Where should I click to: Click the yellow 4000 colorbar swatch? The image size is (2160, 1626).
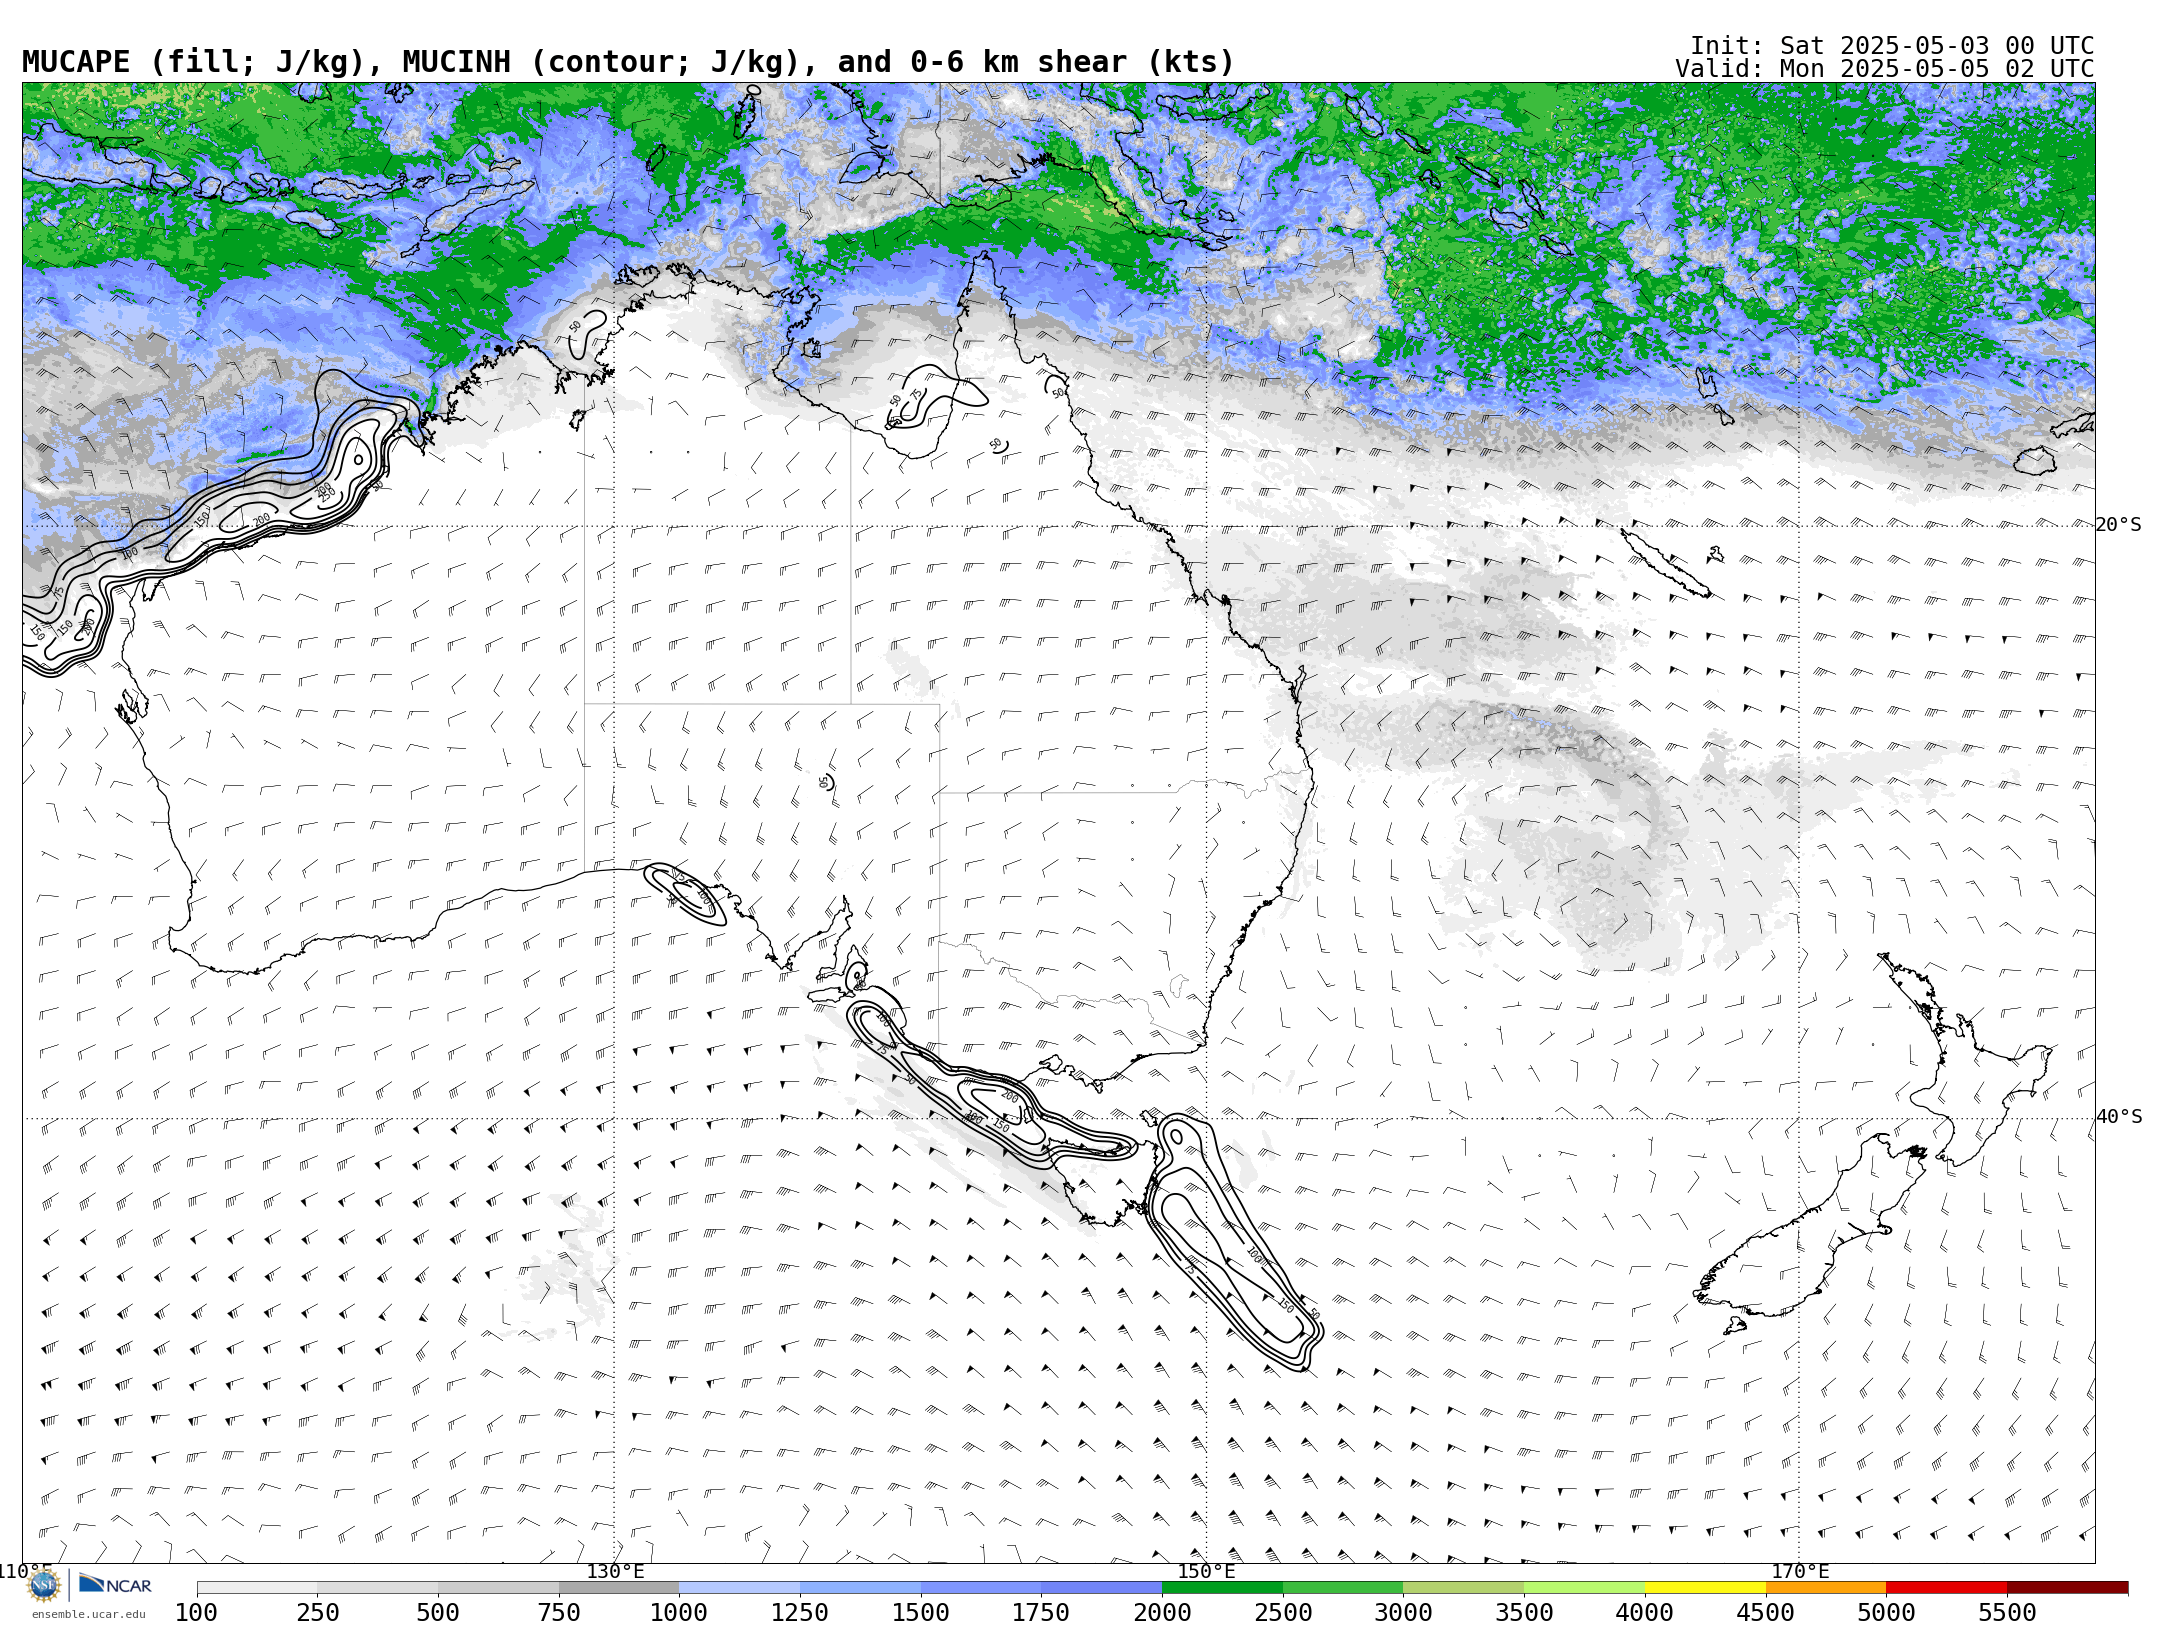pos(1705,1588)
